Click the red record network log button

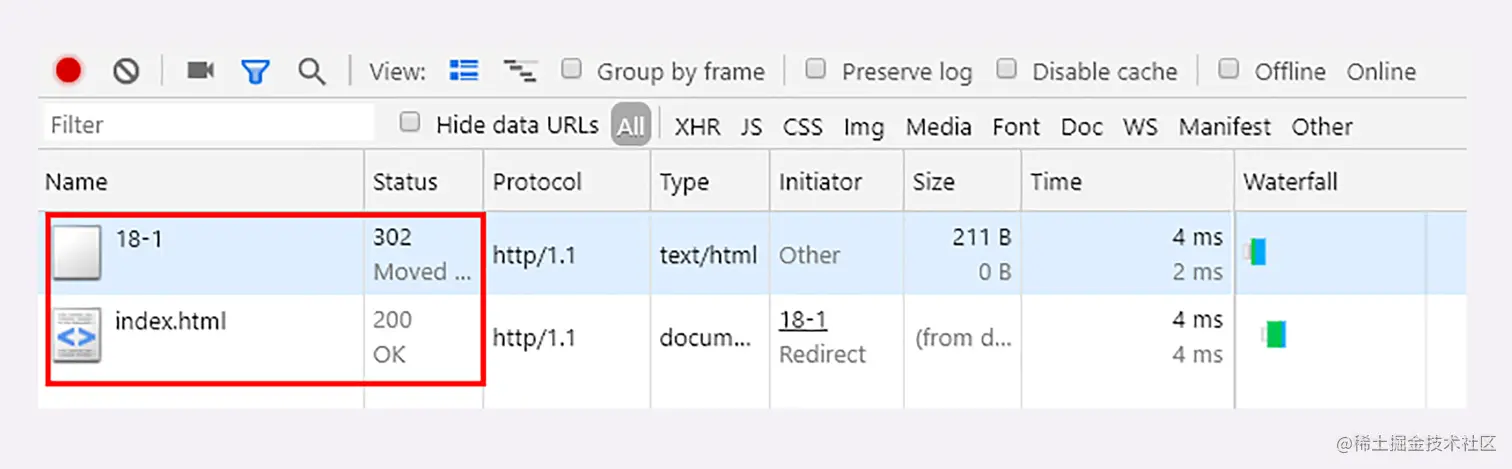tap(68, 71)
